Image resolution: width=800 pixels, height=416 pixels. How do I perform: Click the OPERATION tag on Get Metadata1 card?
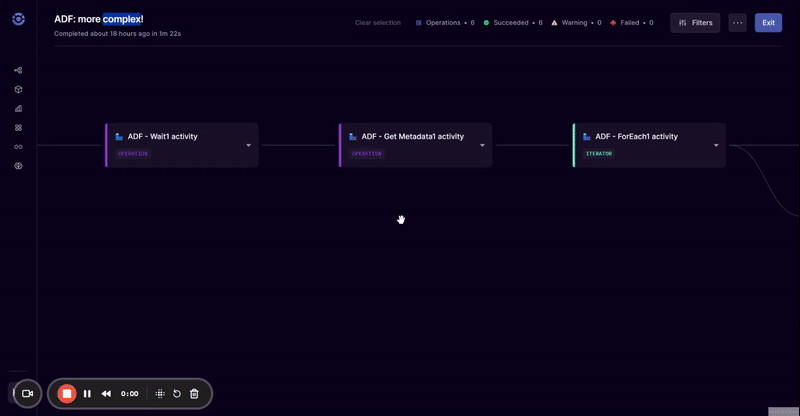[366, 154]
